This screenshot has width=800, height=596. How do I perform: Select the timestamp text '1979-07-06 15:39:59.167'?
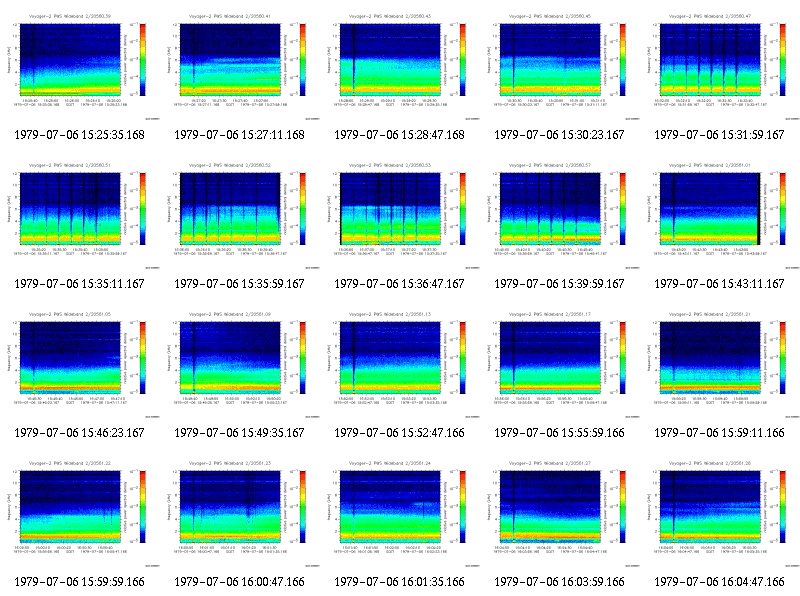pyautogui.click(x=559, y=284)
